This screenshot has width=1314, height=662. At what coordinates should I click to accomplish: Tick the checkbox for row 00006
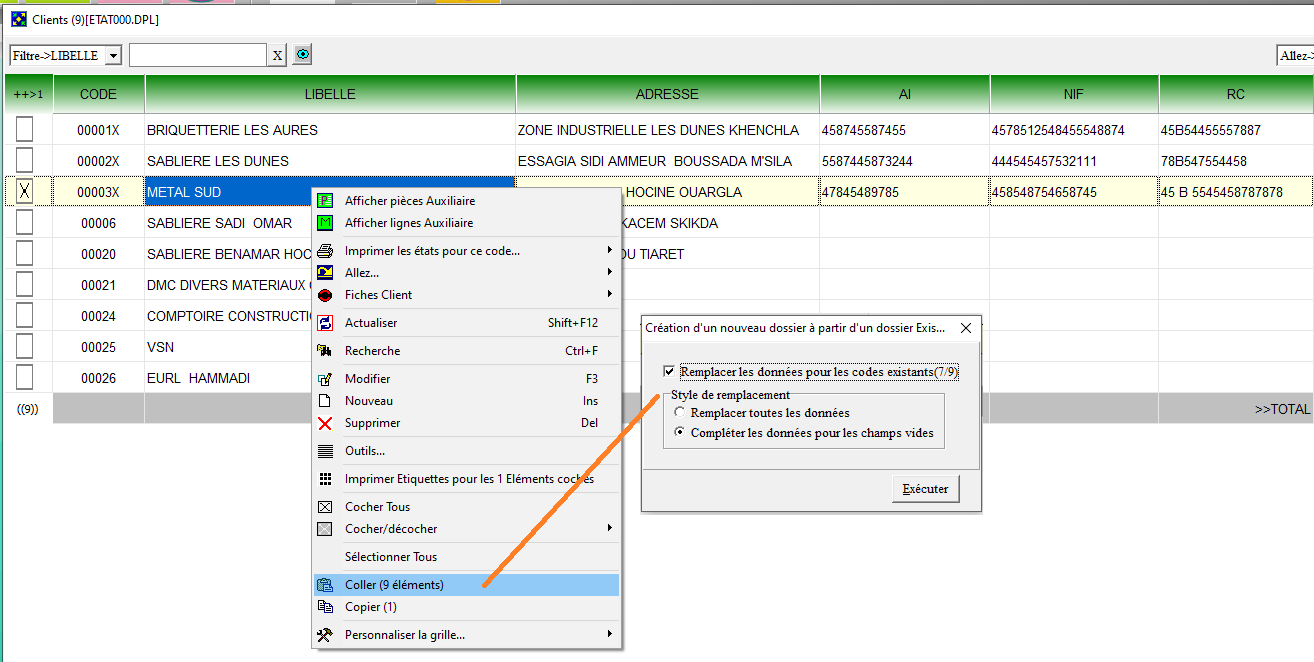(x=25, y=223)
